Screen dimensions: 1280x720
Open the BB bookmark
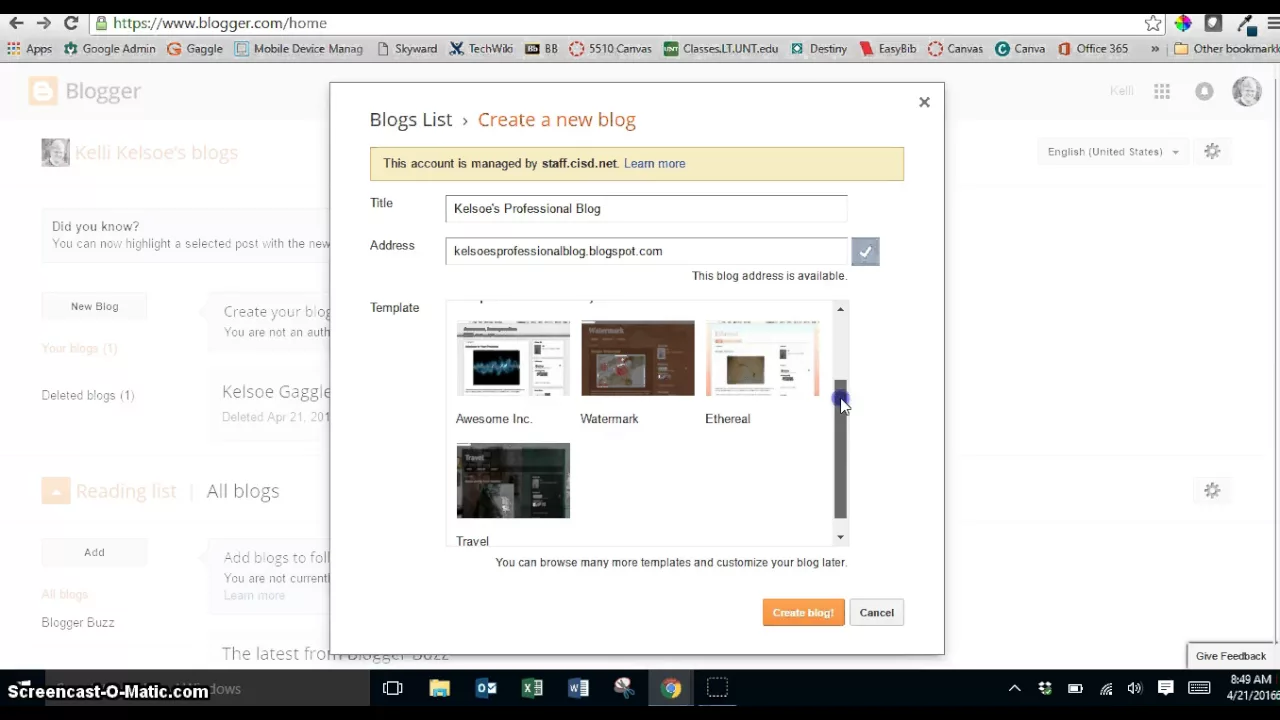tap(541, 48)
